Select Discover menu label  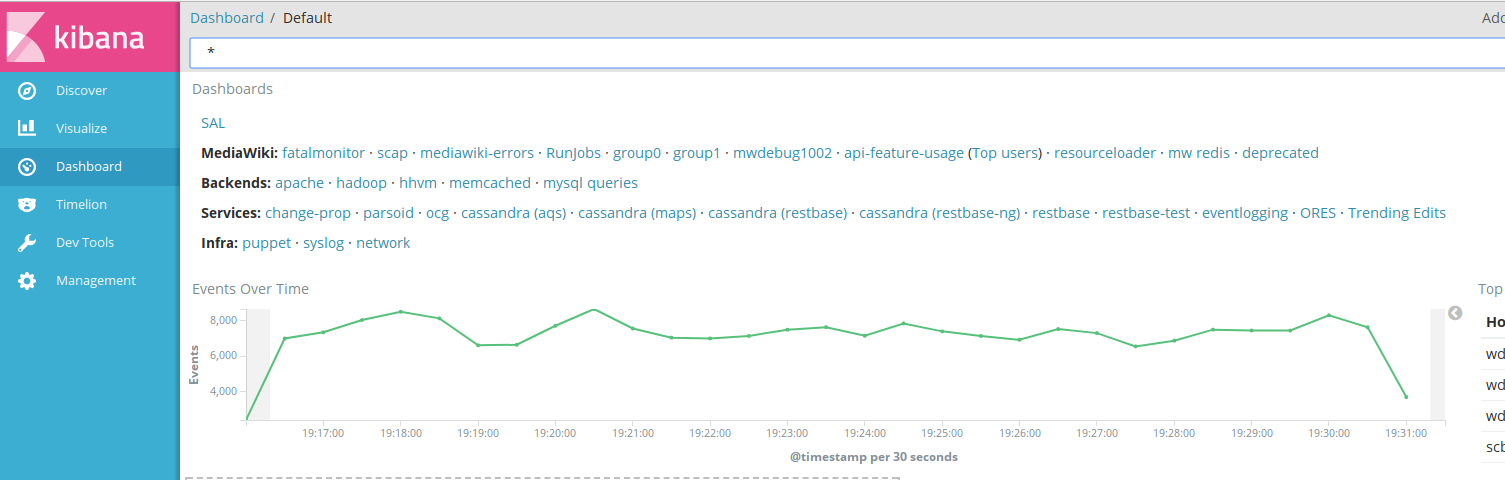tap(81, 91)
